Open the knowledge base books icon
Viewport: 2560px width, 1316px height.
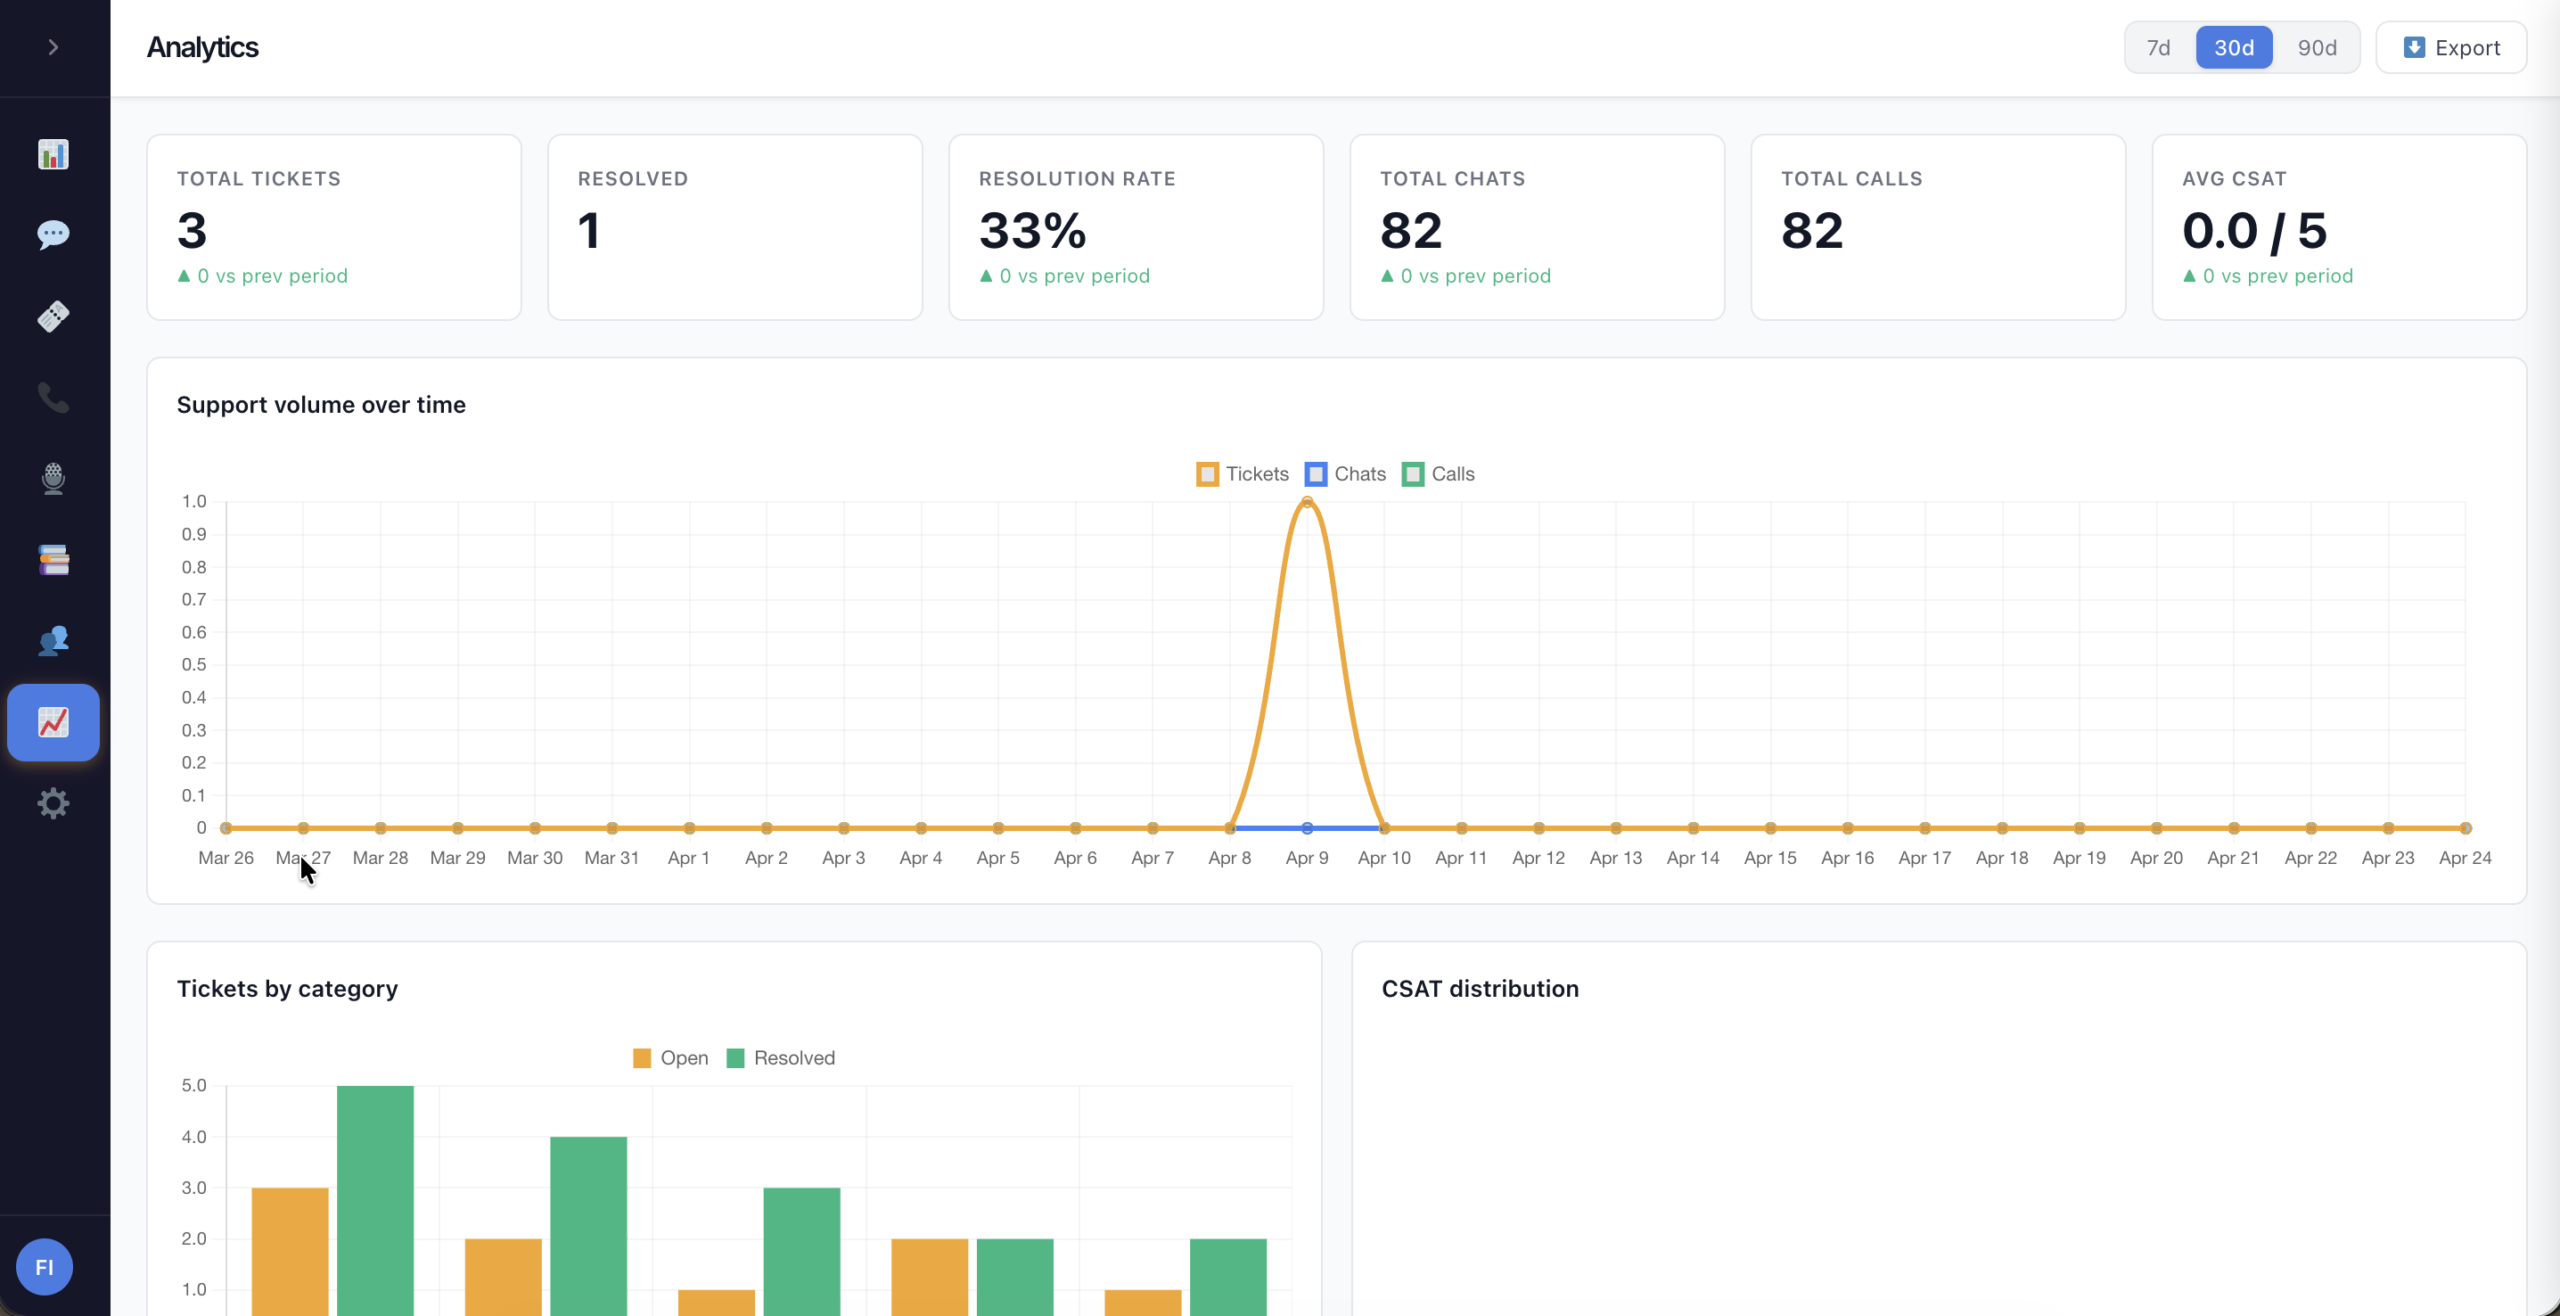pyautogui.click(x=53, y=560)
